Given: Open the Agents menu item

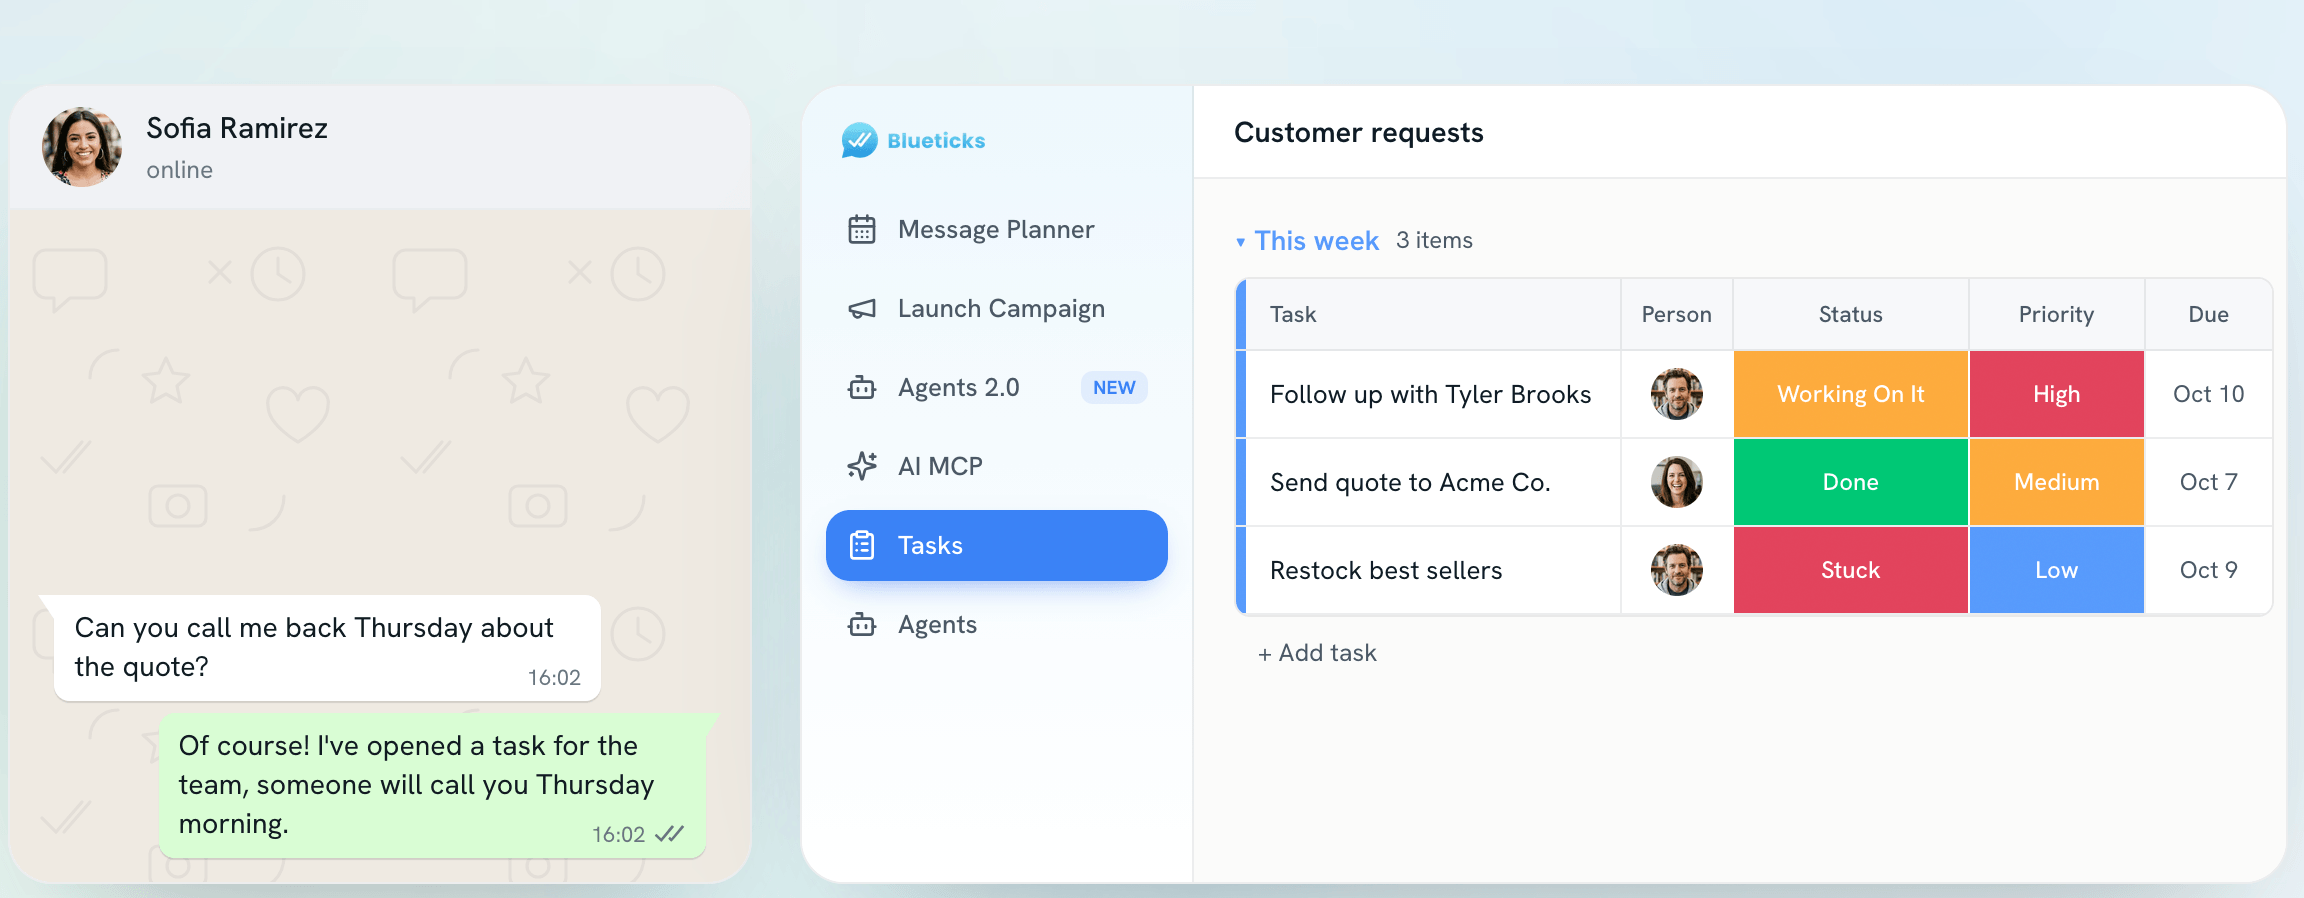Looking at the screenshot, I should 997,625.
